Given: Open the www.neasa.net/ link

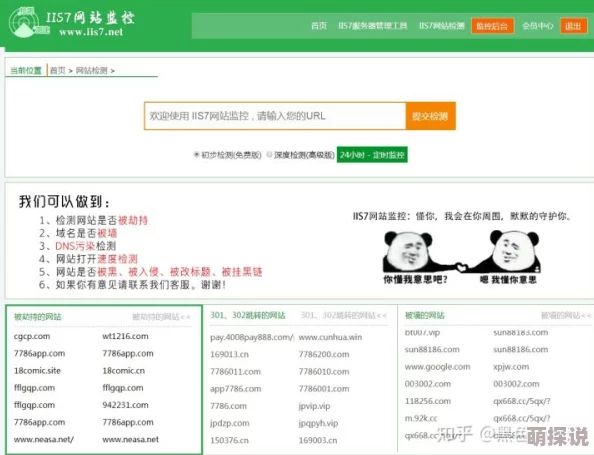Looking at the screenshot, I should tap(44, 439).
